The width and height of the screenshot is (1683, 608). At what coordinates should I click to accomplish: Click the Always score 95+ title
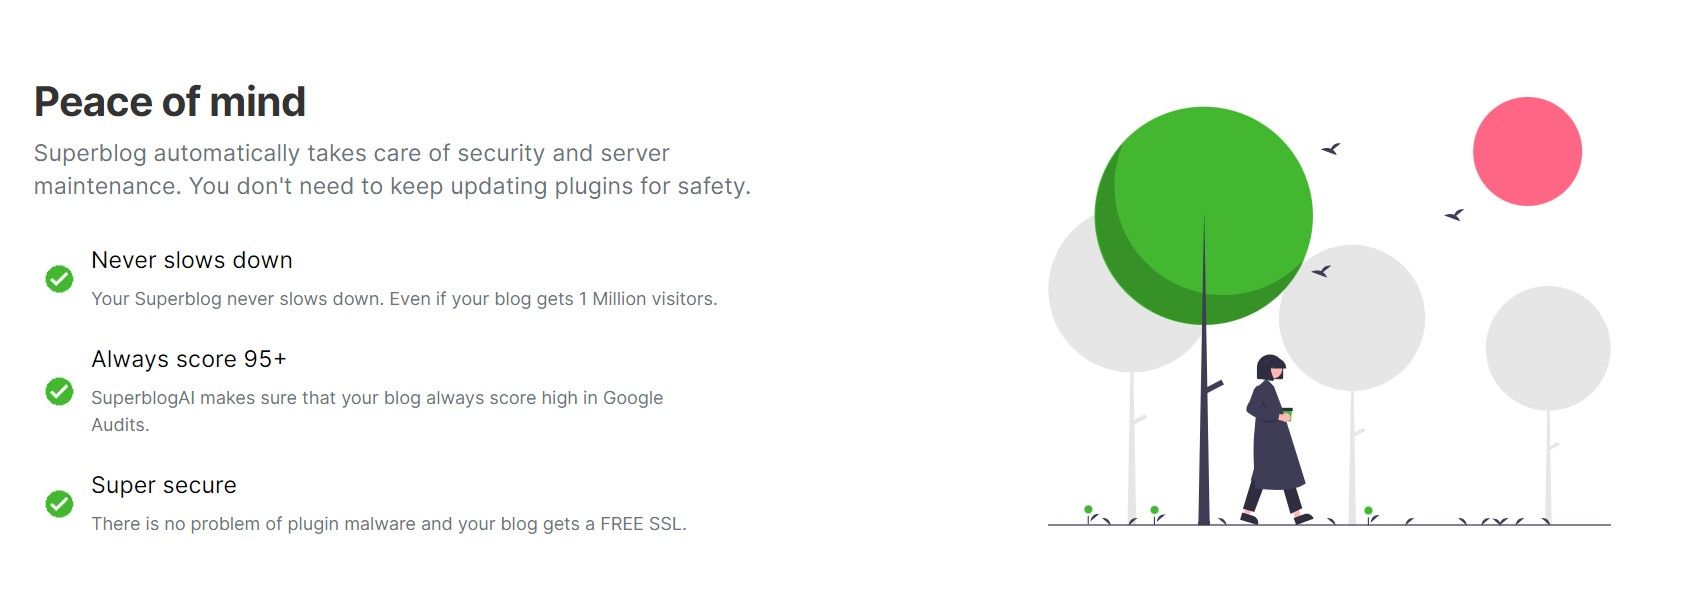pyautogui.click(x=189, y=359)
